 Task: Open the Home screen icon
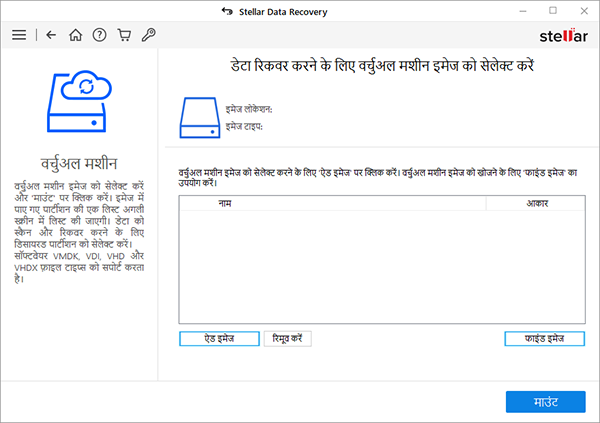75,35
